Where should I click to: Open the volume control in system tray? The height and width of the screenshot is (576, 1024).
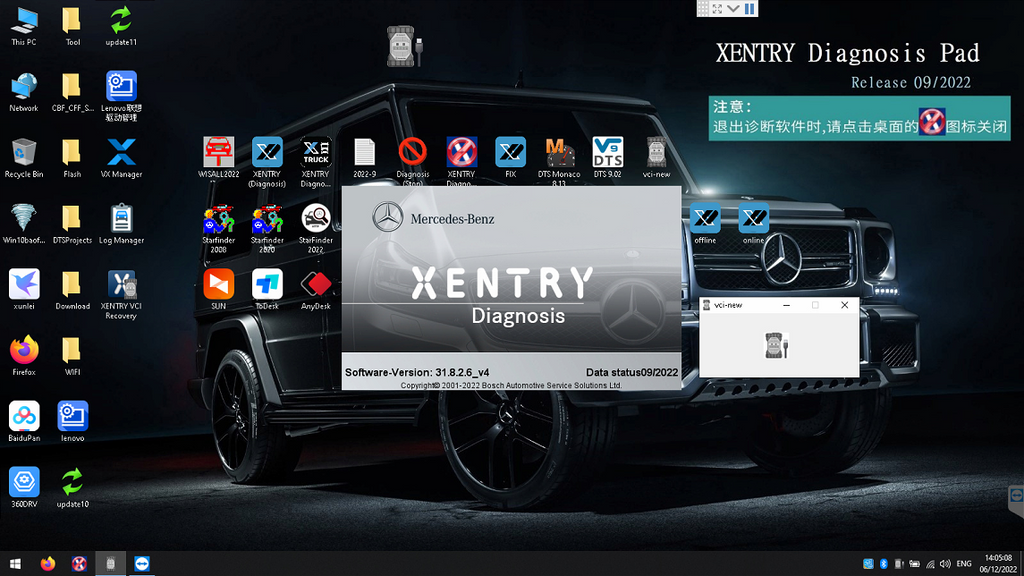946,564
